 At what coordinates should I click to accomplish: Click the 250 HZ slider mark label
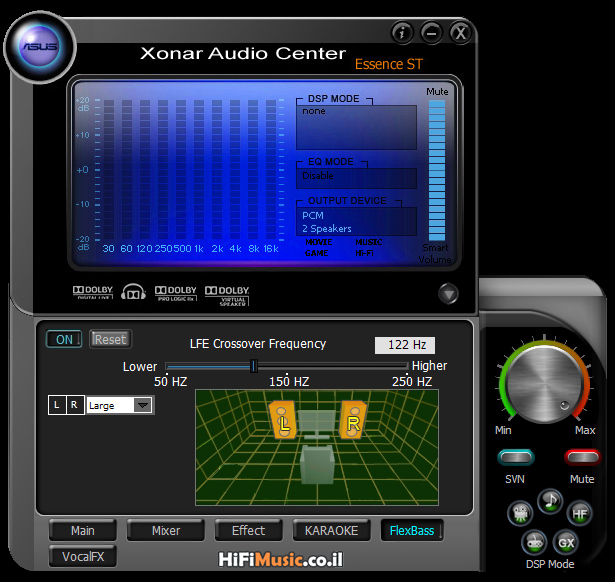pyautogui.click(x=412, y=381)
